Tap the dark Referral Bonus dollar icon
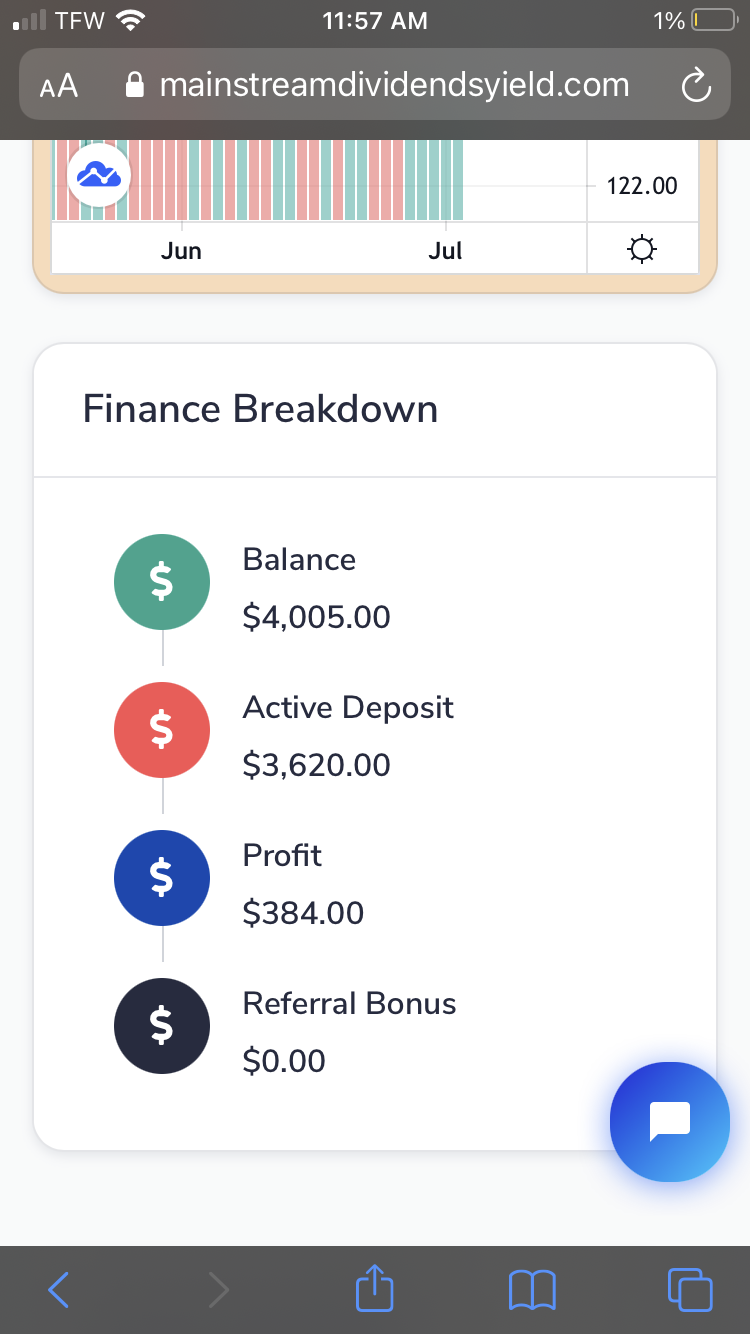The height and width of the screenshot is (1334, 750). (x=162, y=1026)
